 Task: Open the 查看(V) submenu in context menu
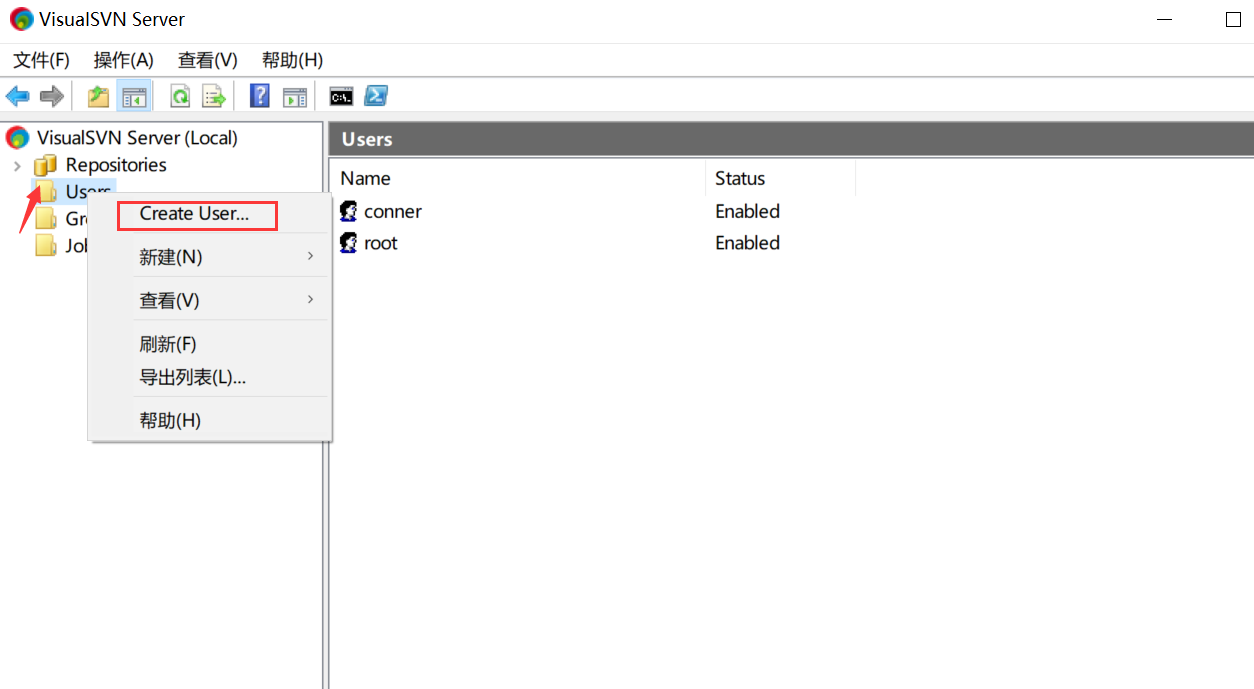coord(230,300)
